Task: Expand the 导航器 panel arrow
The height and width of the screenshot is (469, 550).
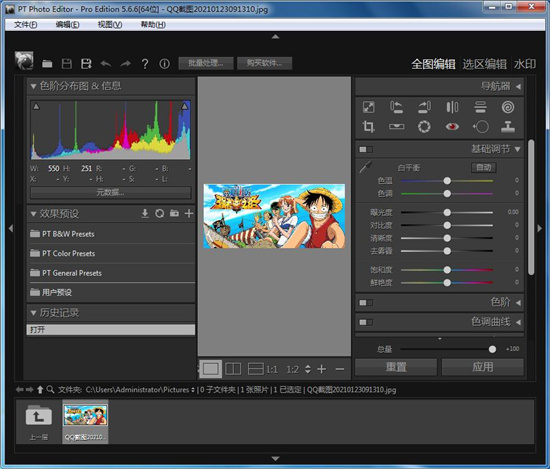Action: click(x=518, y=86)
